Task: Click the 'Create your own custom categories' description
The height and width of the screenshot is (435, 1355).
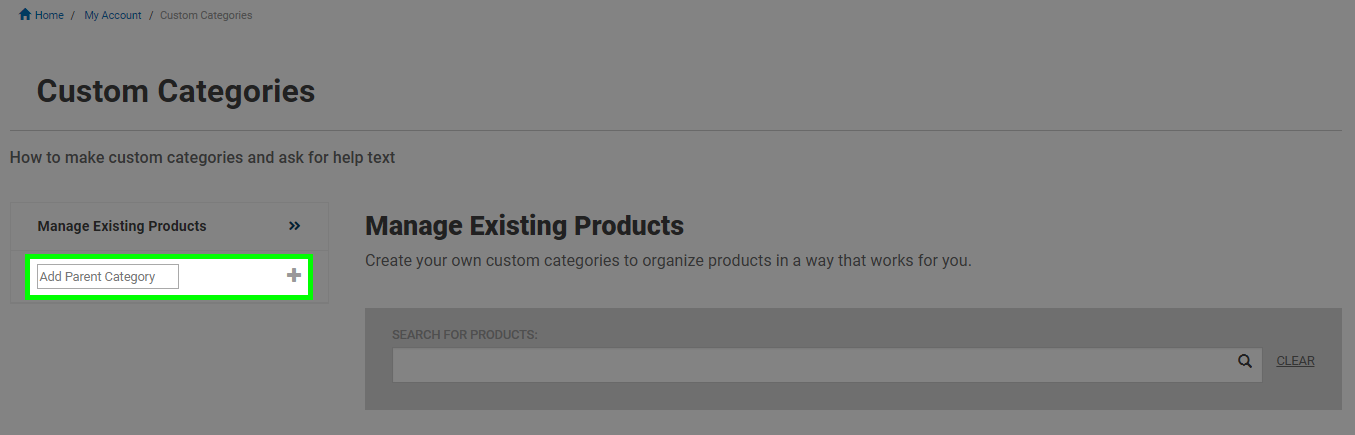Action: point(668,261)
